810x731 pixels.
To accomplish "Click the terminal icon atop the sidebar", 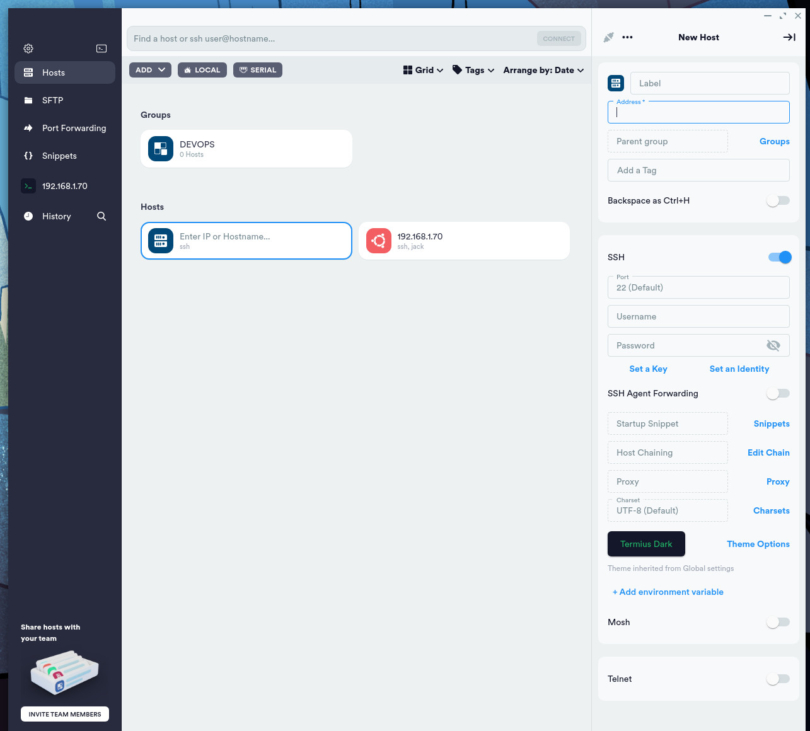I will click(x=101, y=48).
